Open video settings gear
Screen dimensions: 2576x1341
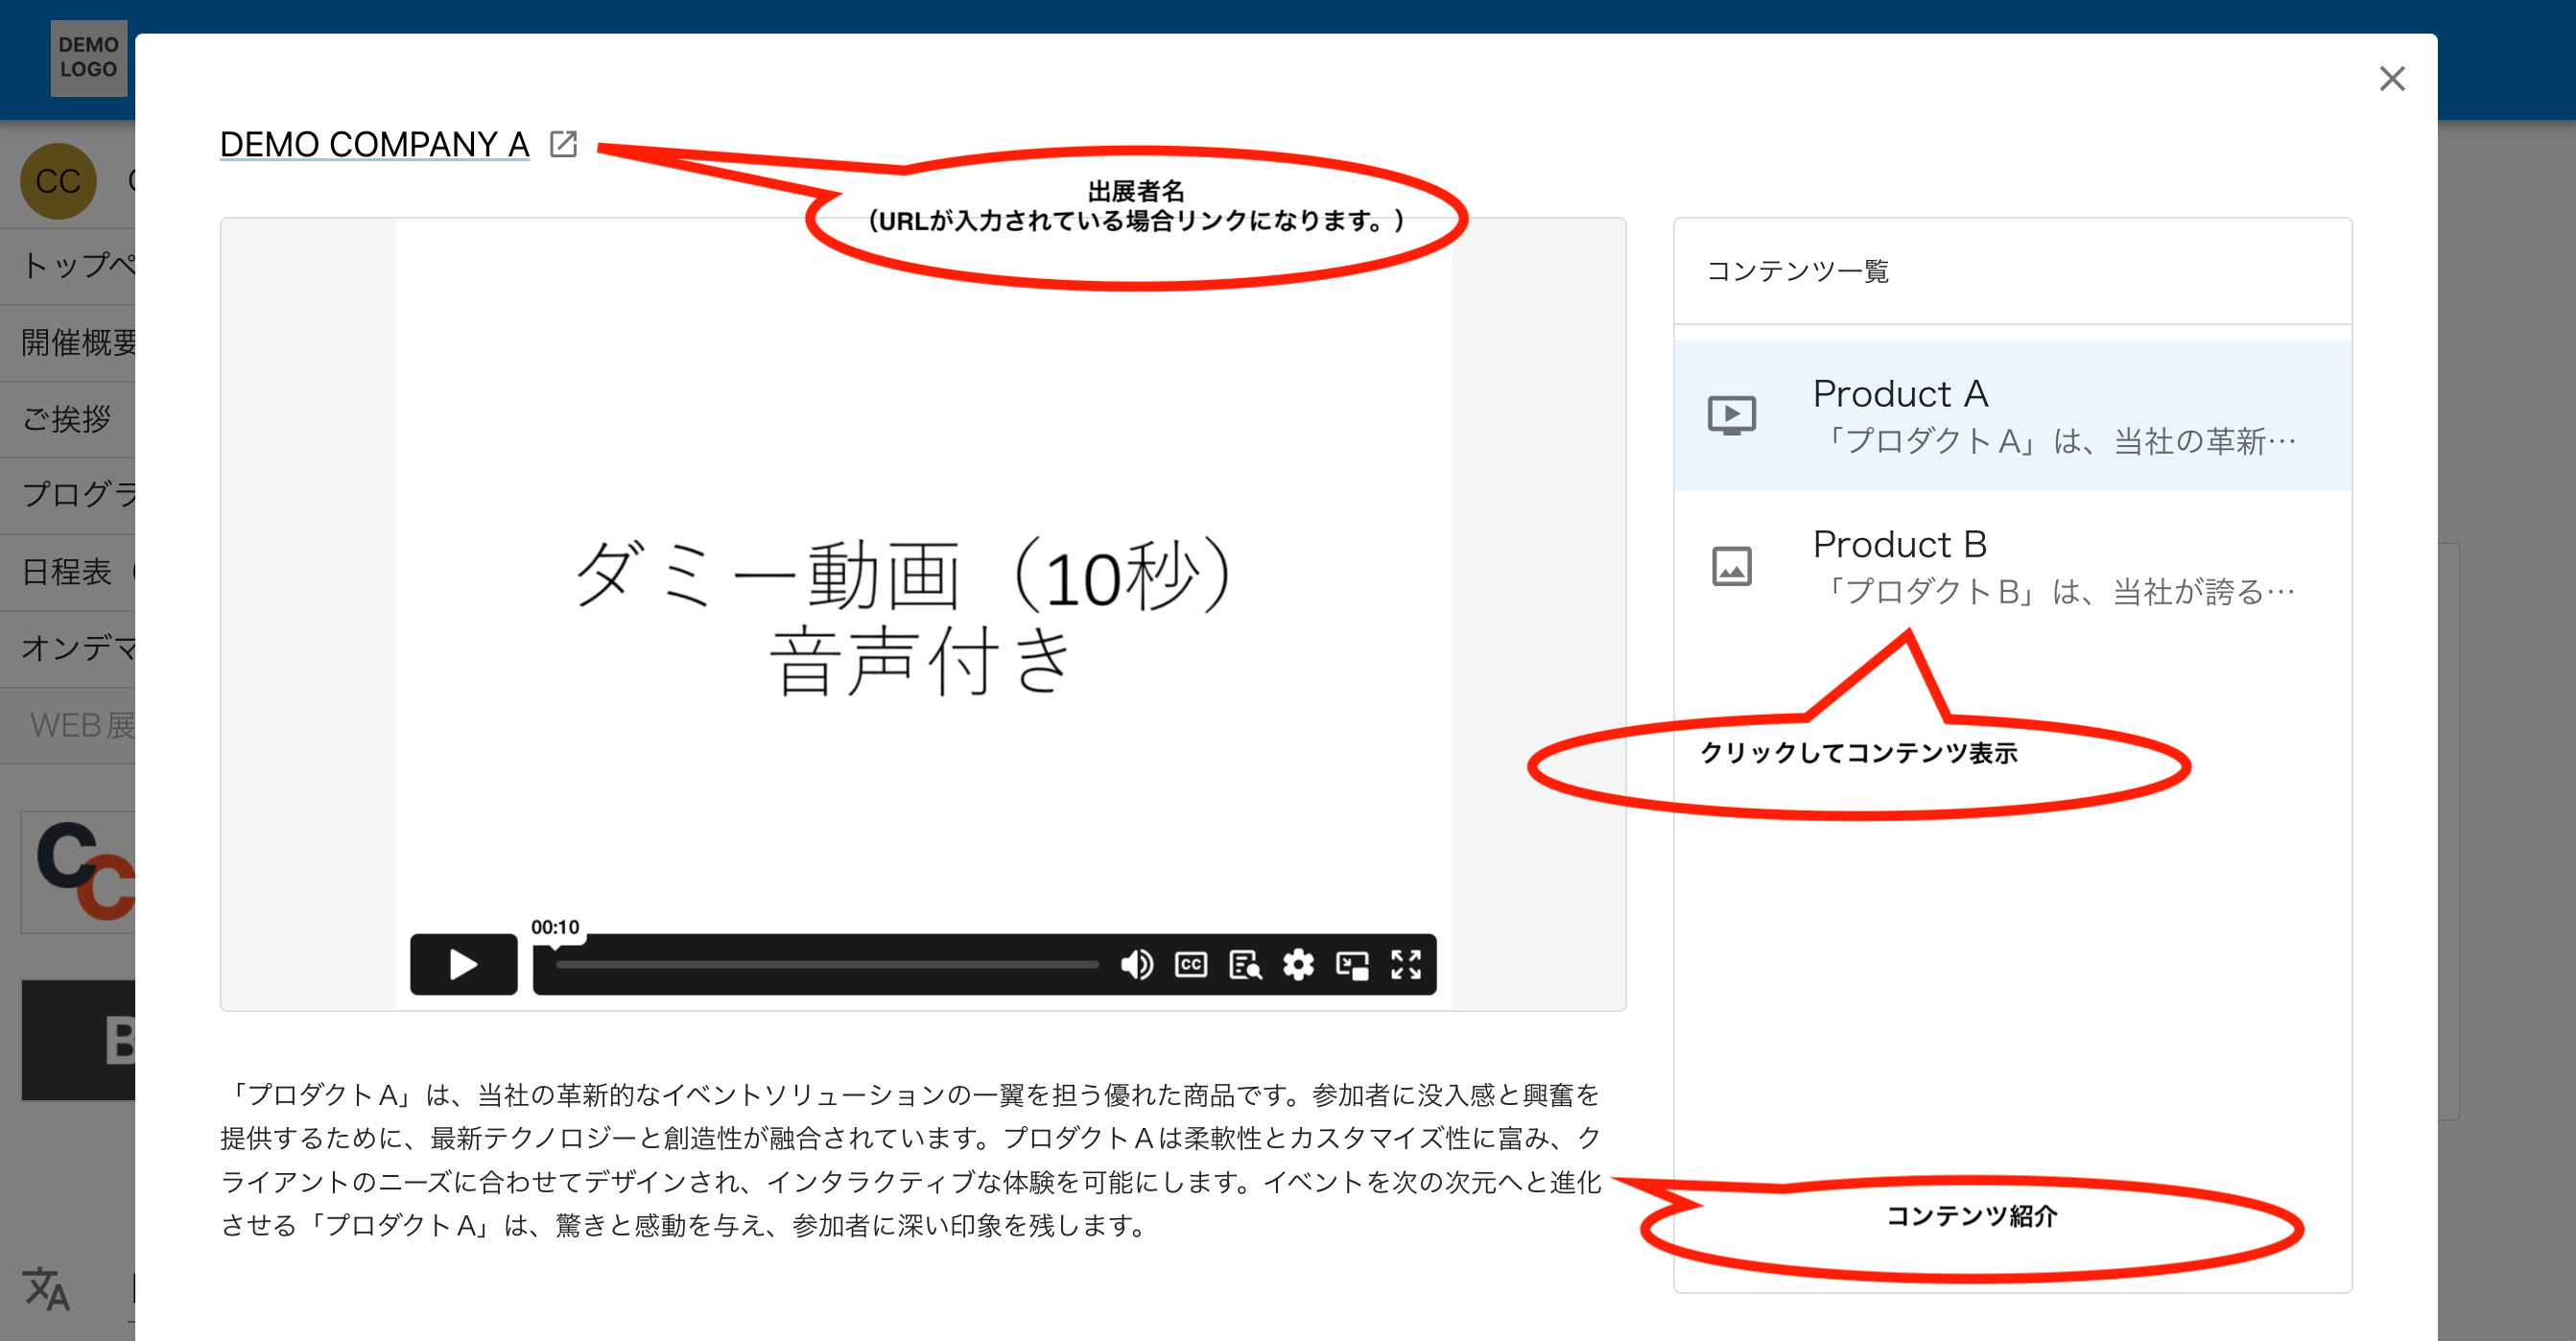pyautogui.click(x=1298, y=964)
